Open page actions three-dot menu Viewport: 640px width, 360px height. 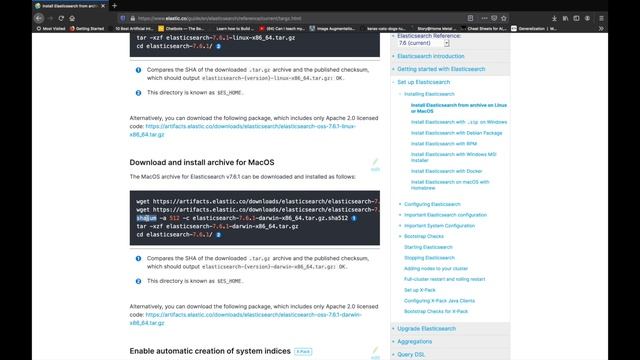click(x=484, y=18)
